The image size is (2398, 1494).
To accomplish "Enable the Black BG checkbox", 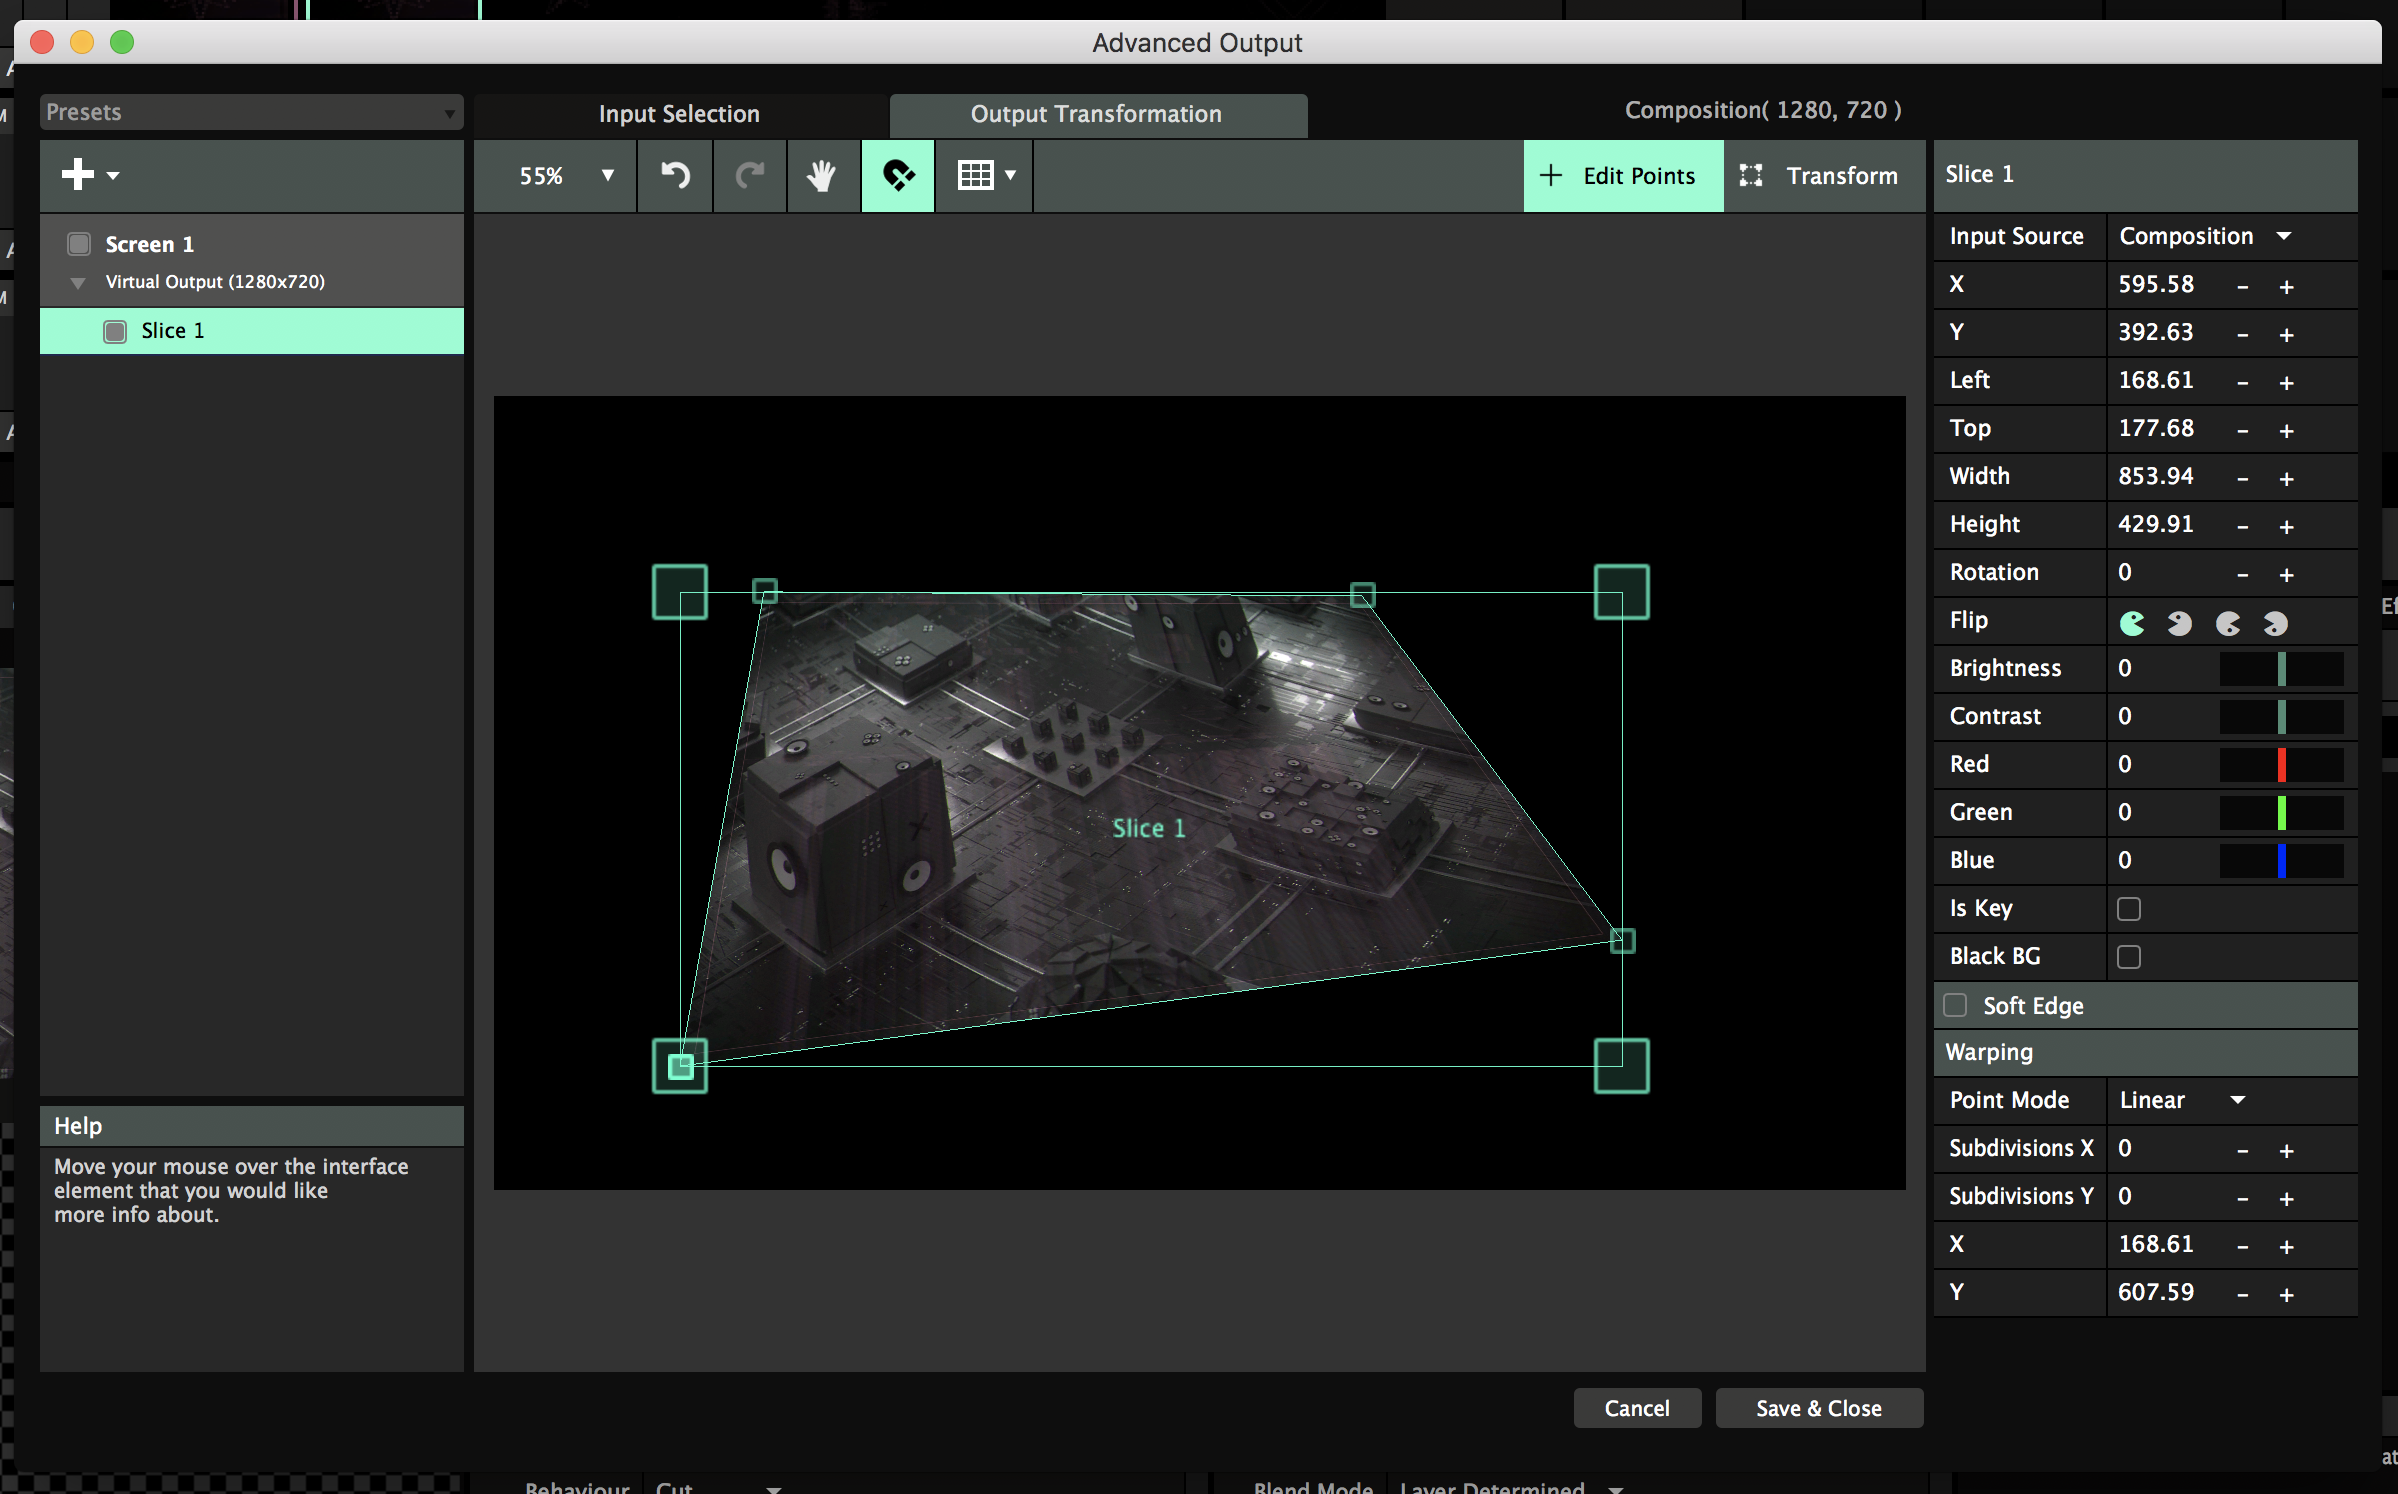I will pos(2129,957).
